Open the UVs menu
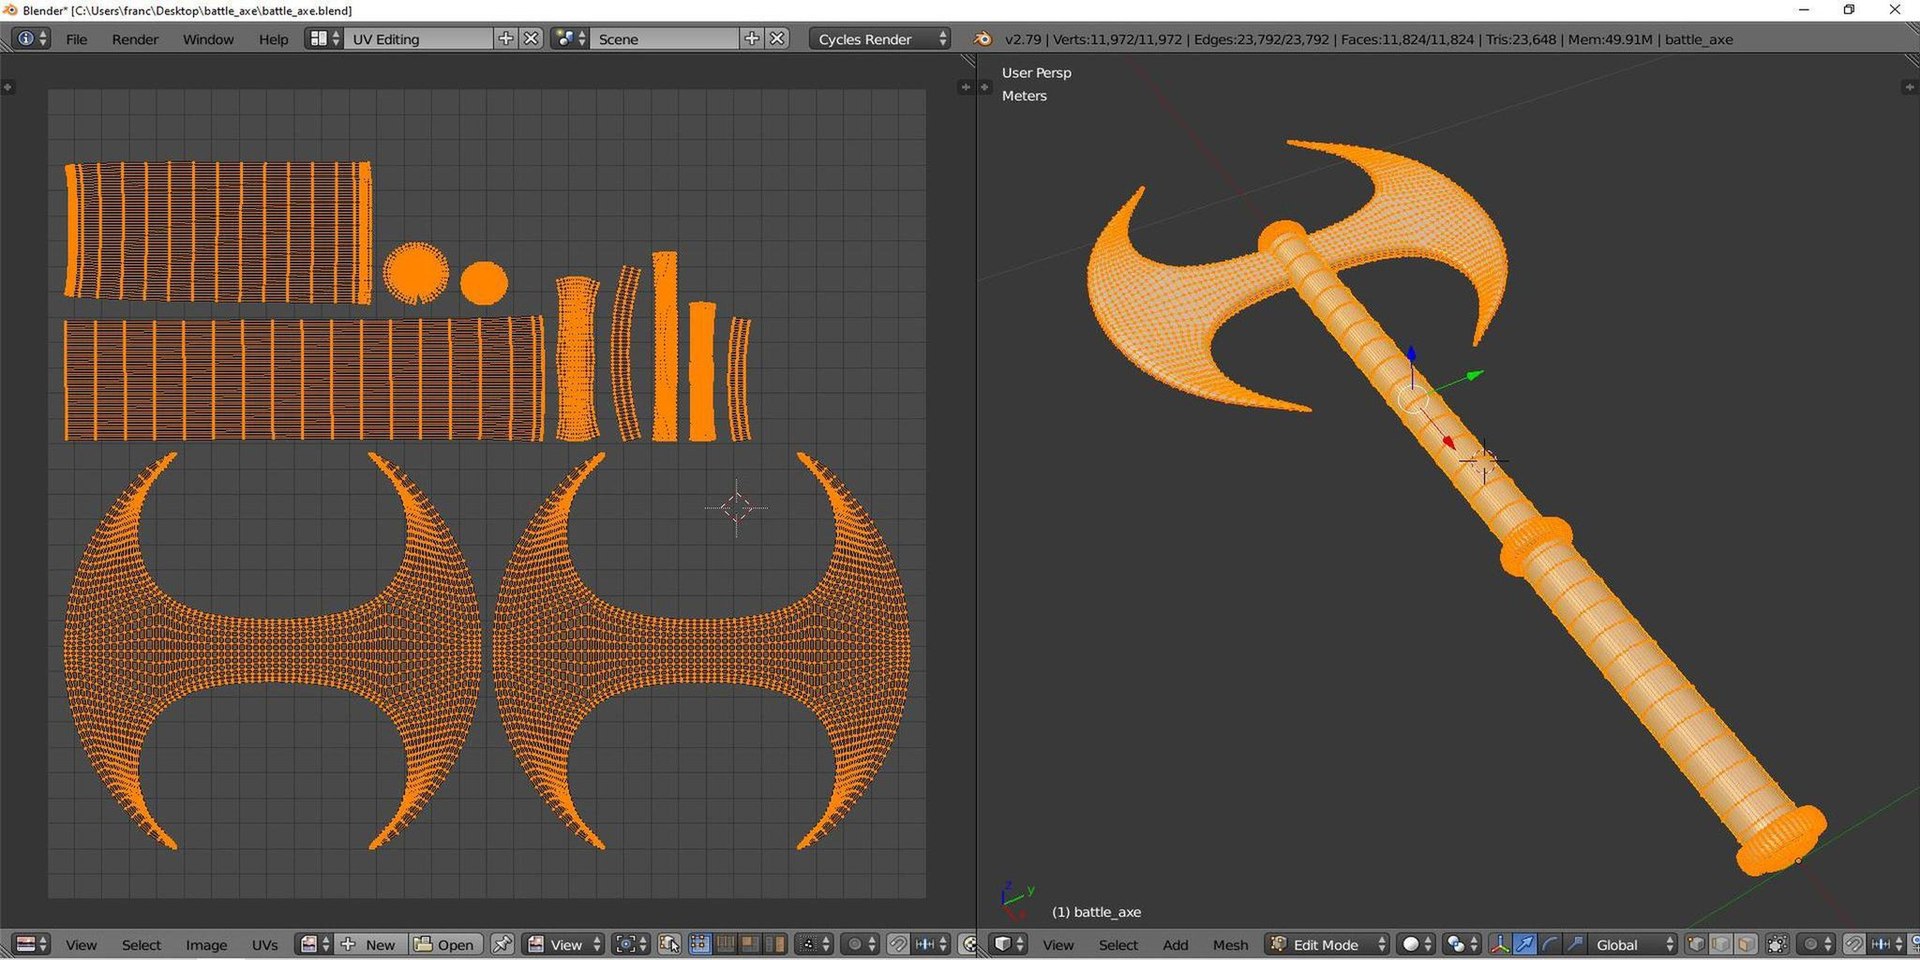 pos(265,944)
